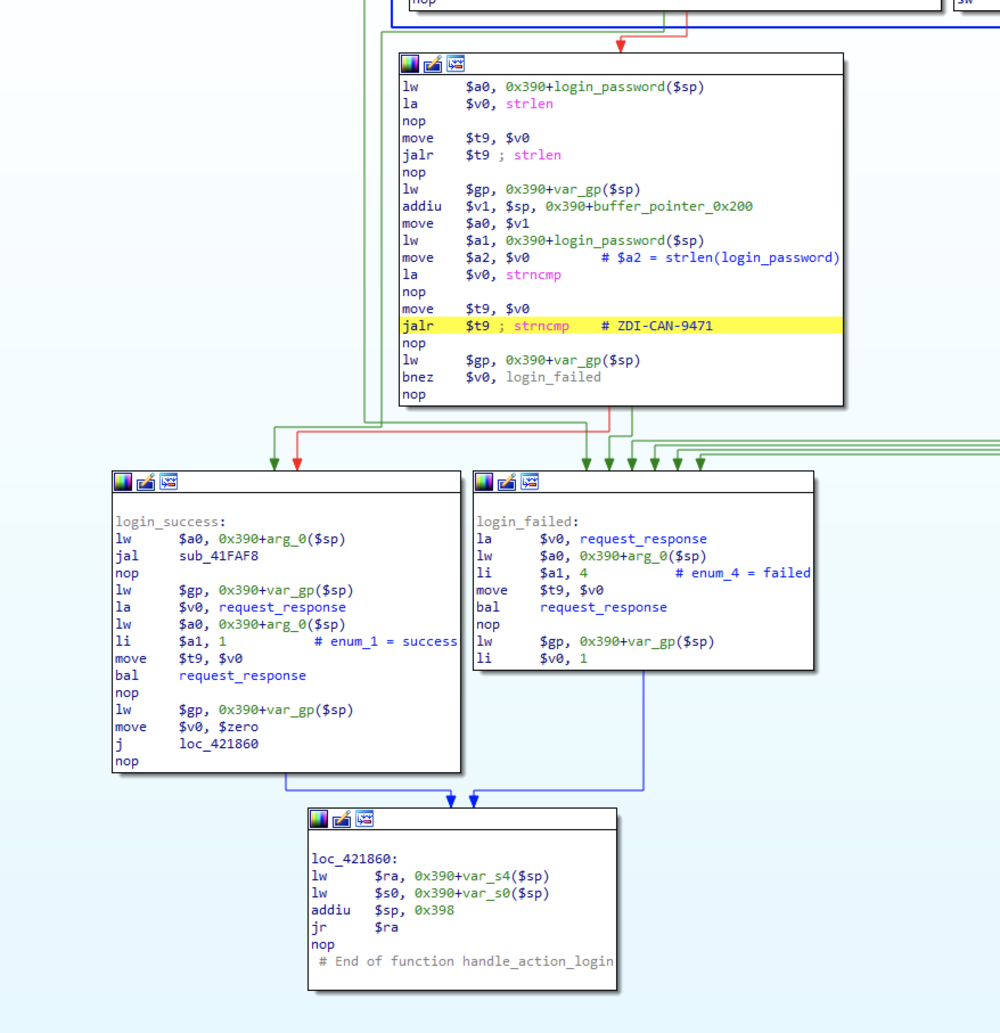
Task: Click strlen comment on 'jalr $t9' line
Action: coord(538,155)
